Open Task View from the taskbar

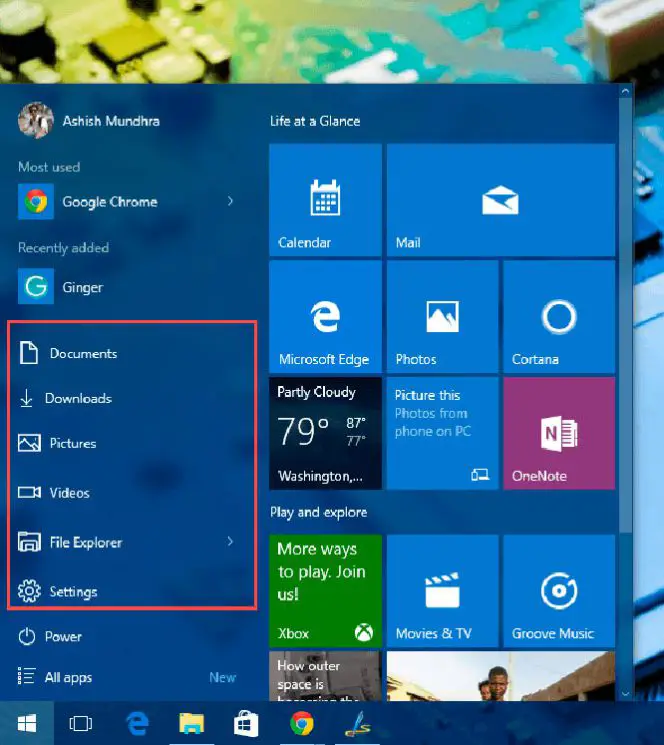tap(81, 724)
